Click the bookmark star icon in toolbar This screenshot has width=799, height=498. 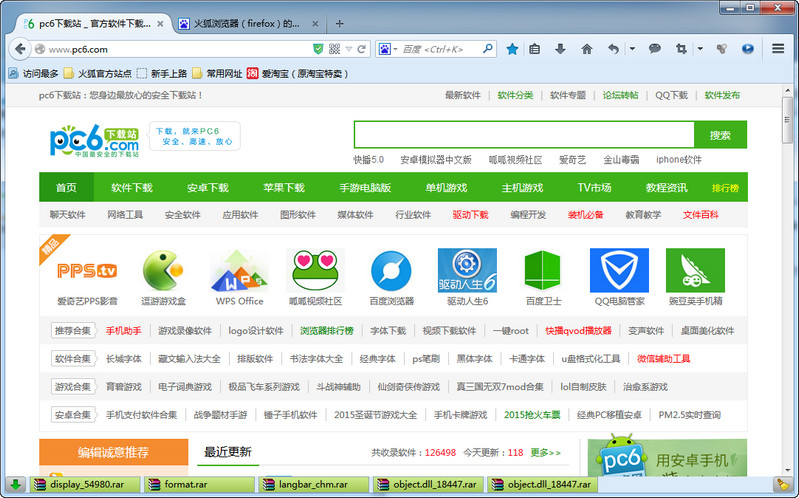coord(512,48)
